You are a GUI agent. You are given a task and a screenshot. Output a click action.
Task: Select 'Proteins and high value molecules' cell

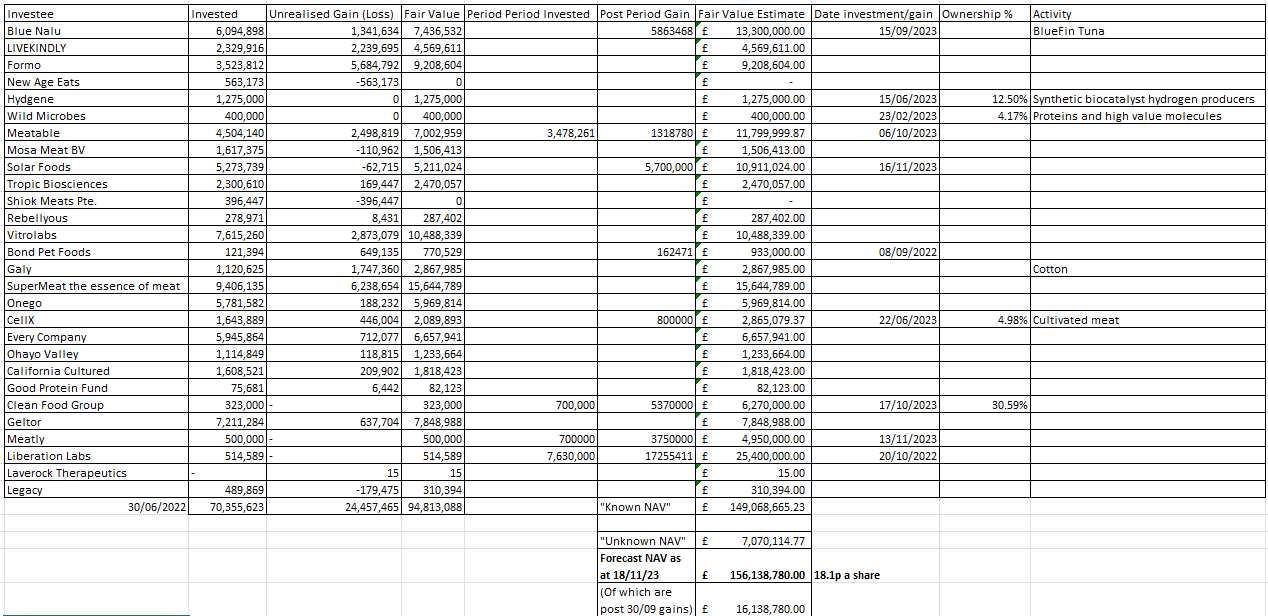point(1147,116)
